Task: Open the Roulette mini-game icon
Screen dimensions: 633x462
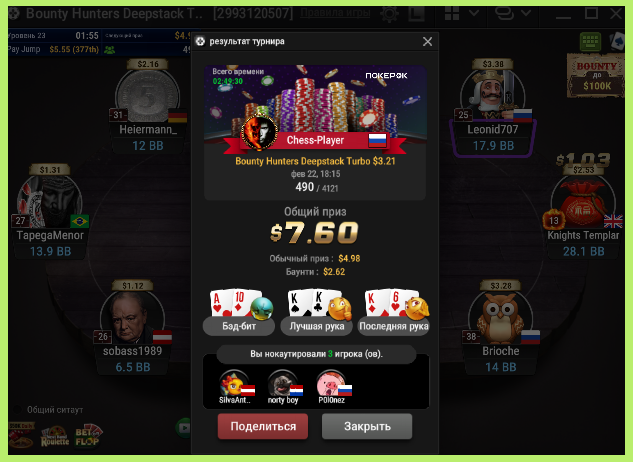Action: click(55, 437)
